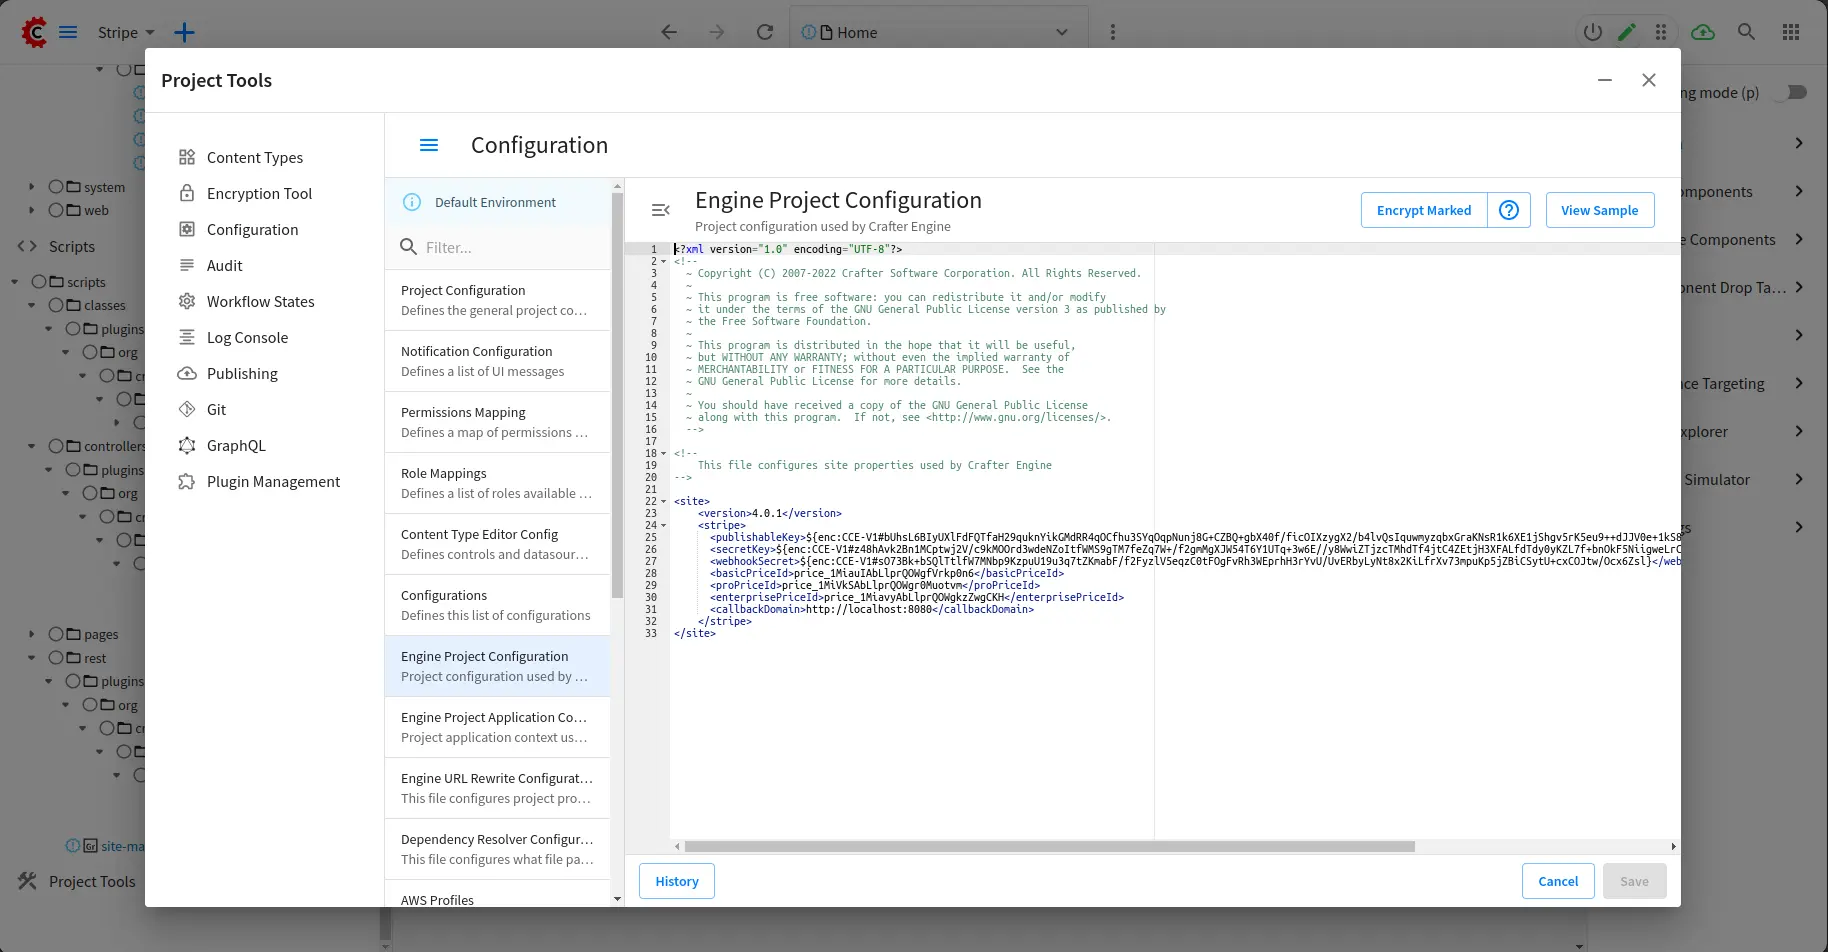Click the Encrypt Marked button
This screenshot has height=952, width=1828.
click(x=1423, y=210)
